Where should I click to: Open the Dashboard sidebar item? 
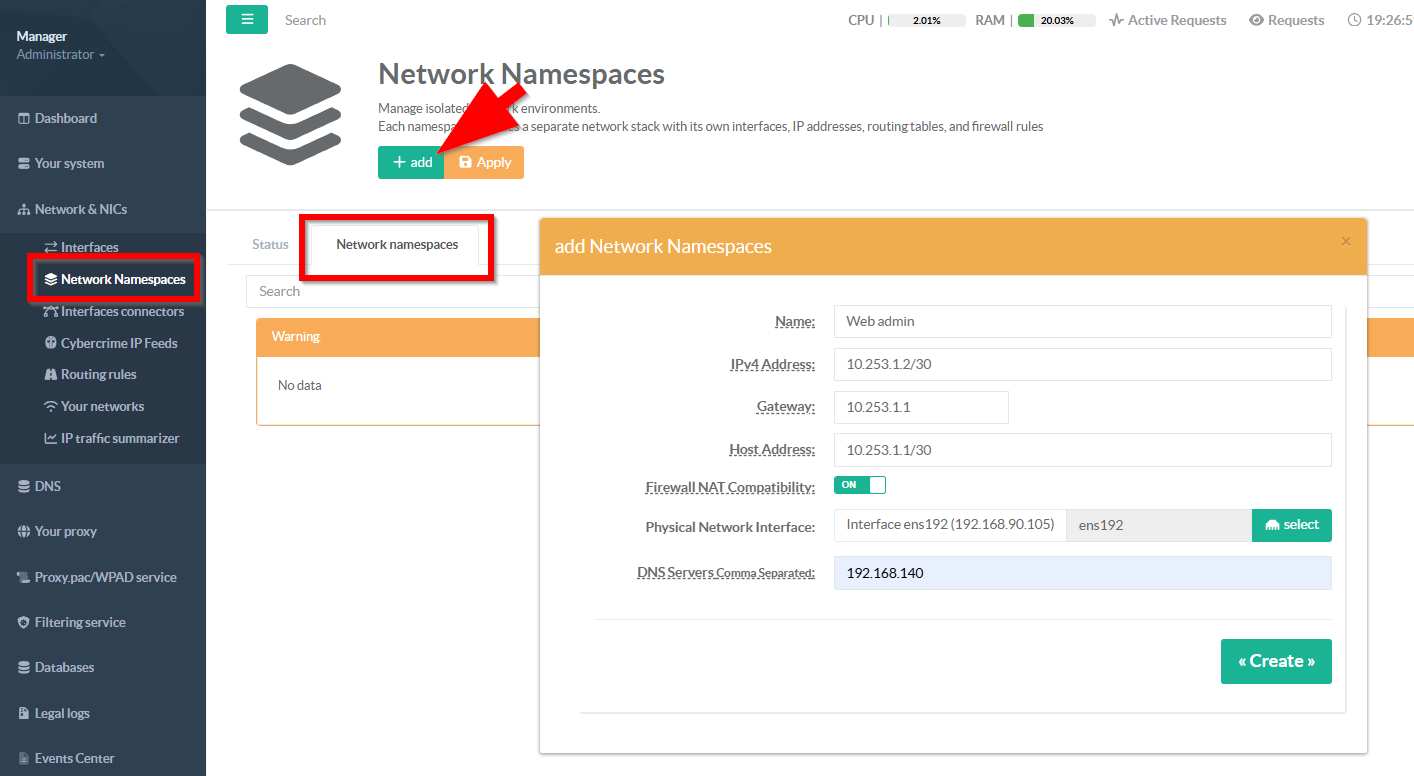click(x=65, y=118)
